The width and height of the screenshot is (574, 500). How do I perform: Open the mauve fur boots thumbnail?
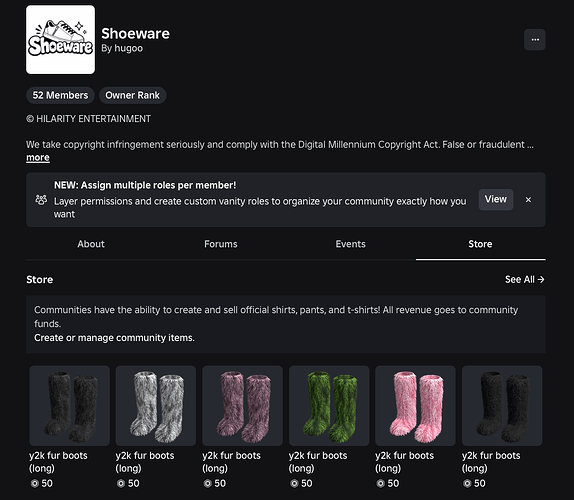click(x=242, y=406)
